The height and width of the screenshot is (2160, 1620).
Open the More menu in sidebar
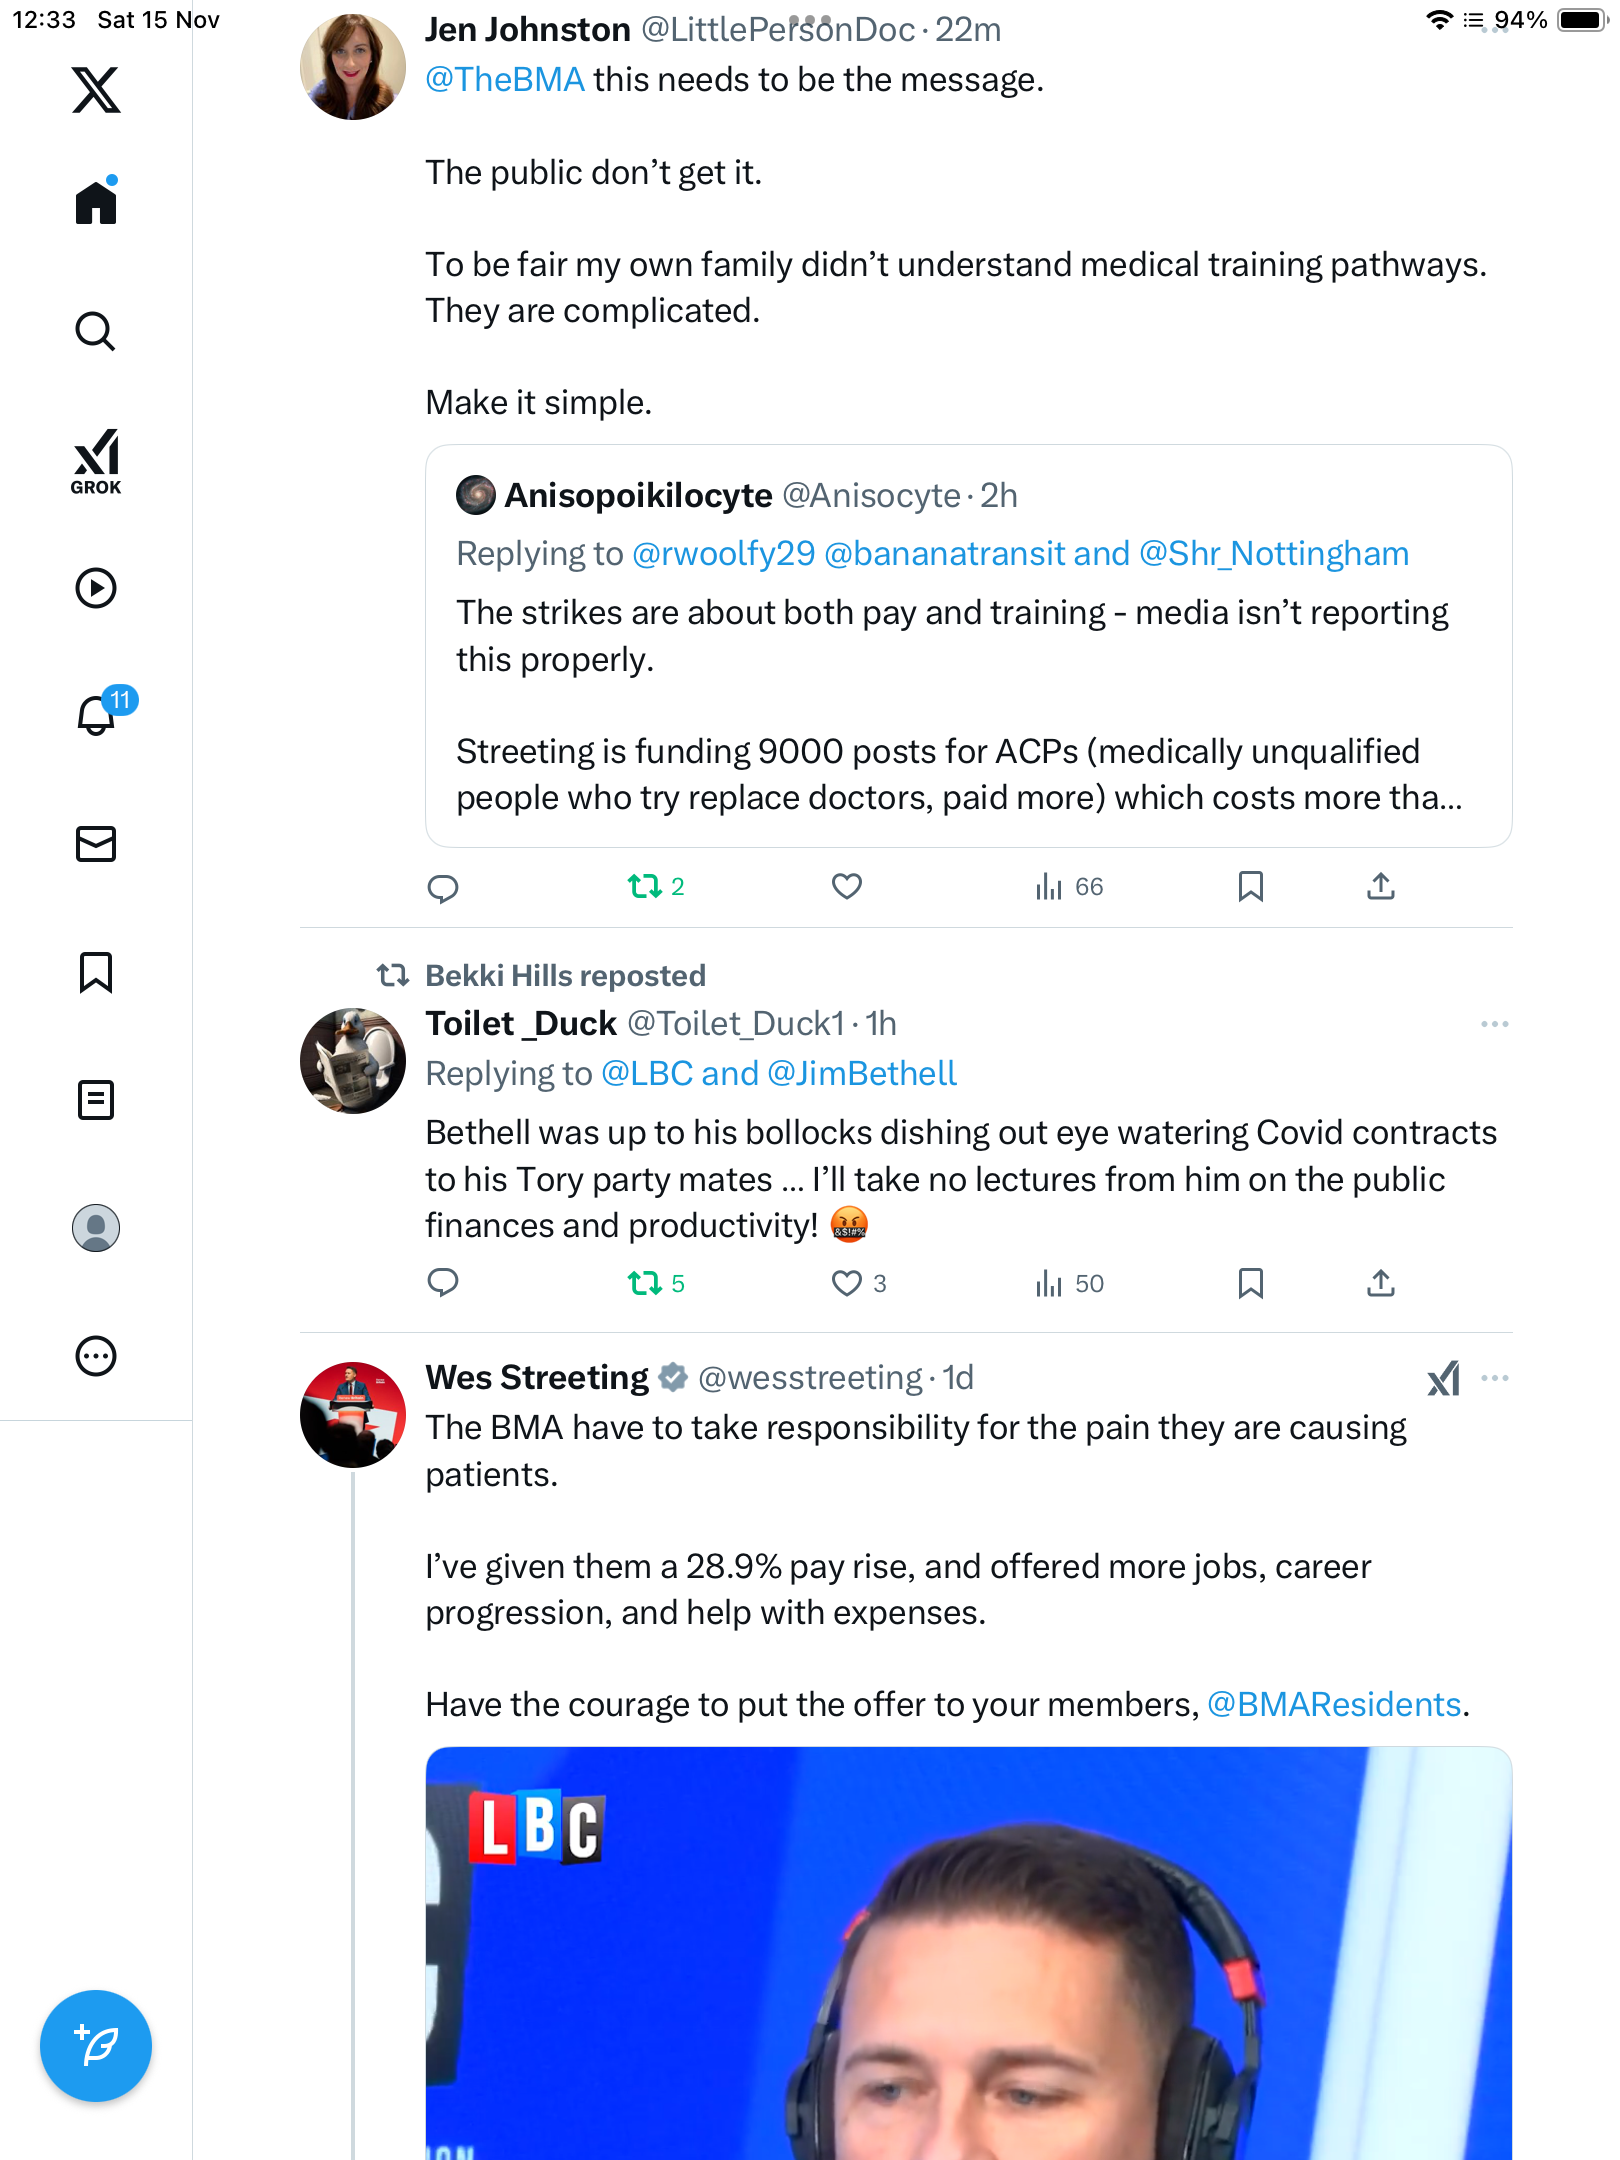(96, 1356)
